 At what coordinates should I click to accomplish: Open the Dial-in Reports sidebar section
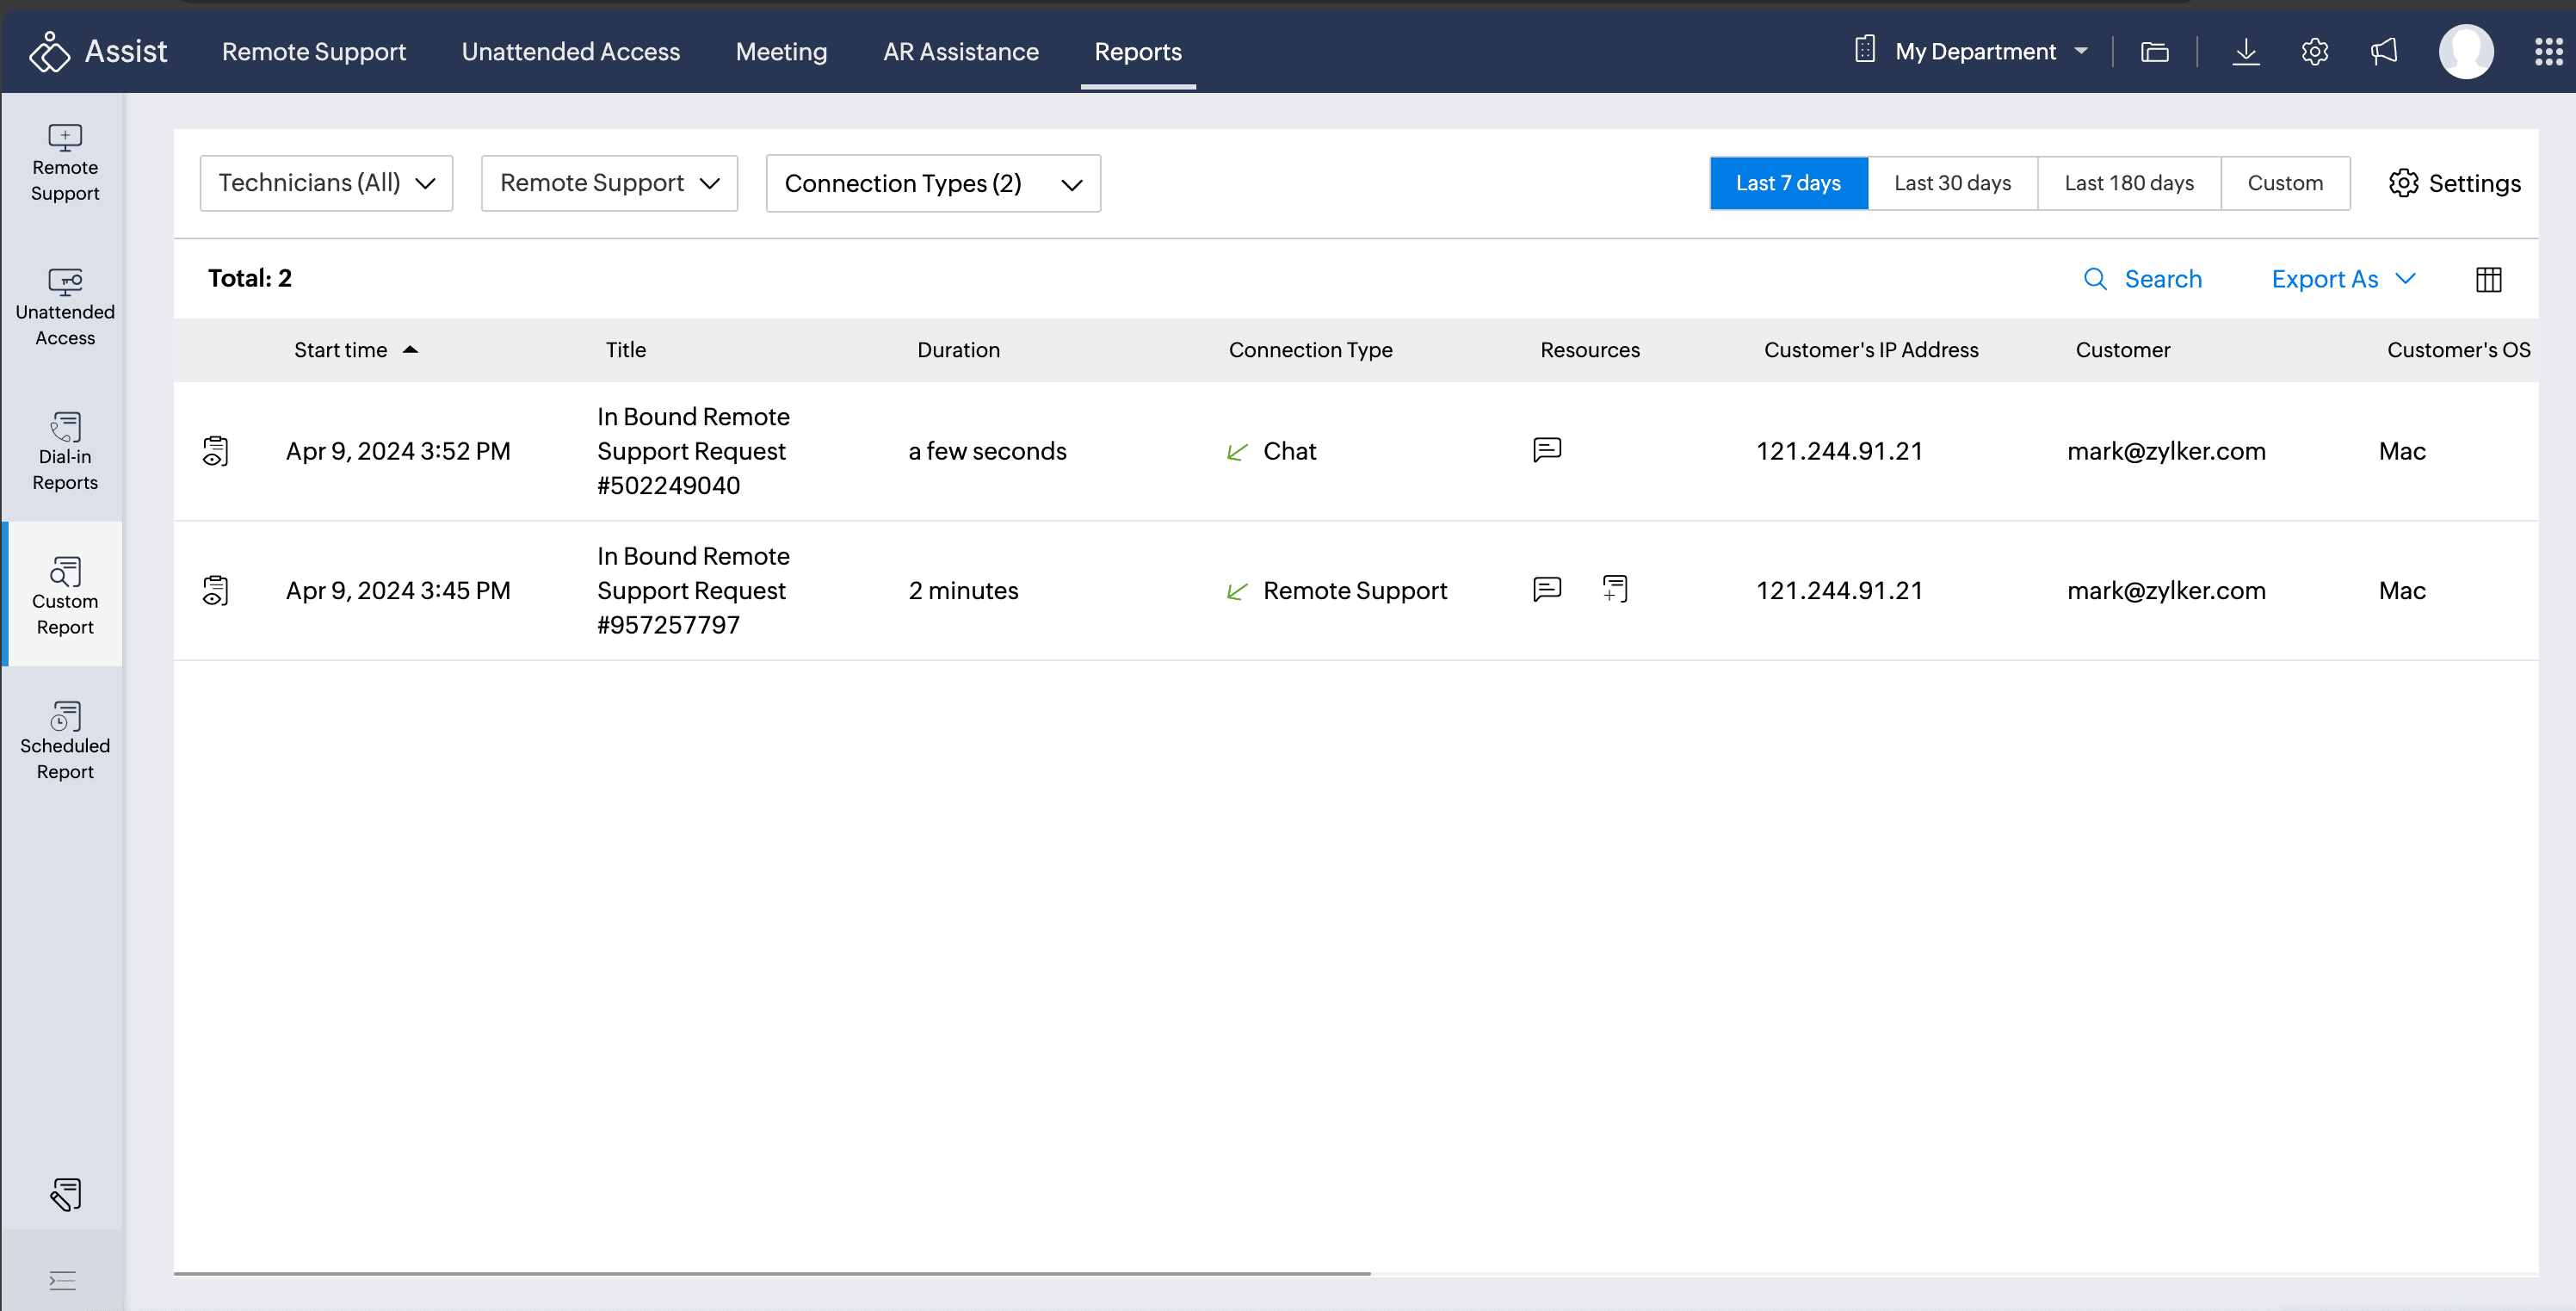pyautogui.click(x=65, y=450)
